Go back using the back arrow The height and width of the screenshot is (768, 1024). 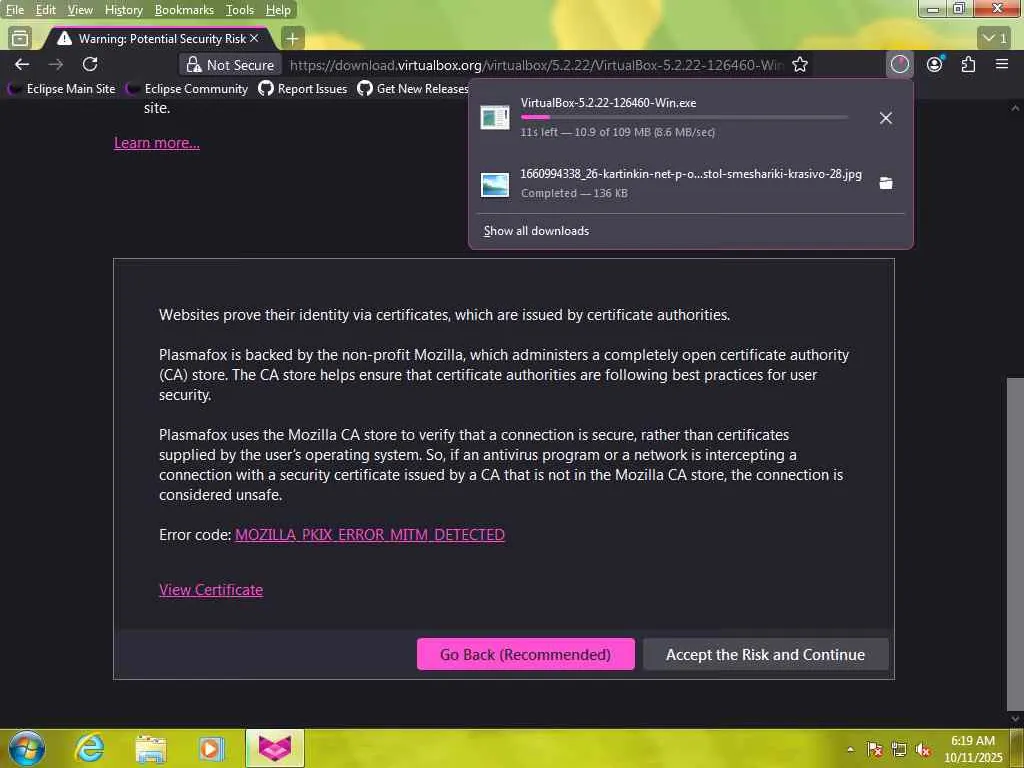click(22, 64)
